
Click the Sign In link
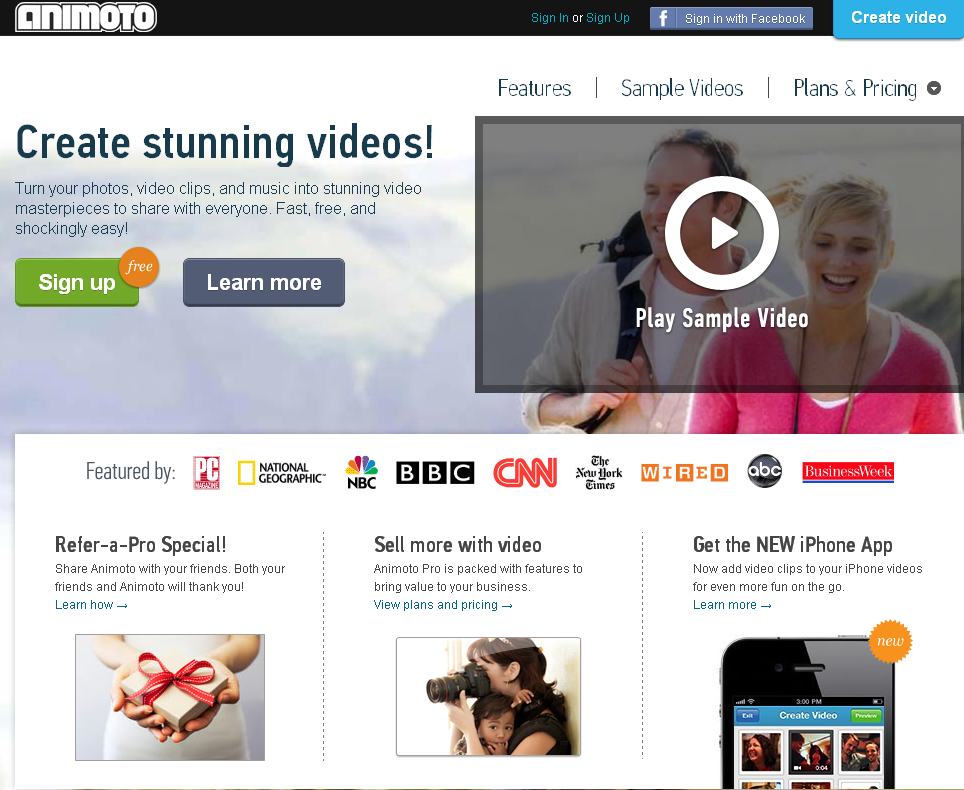550,18
